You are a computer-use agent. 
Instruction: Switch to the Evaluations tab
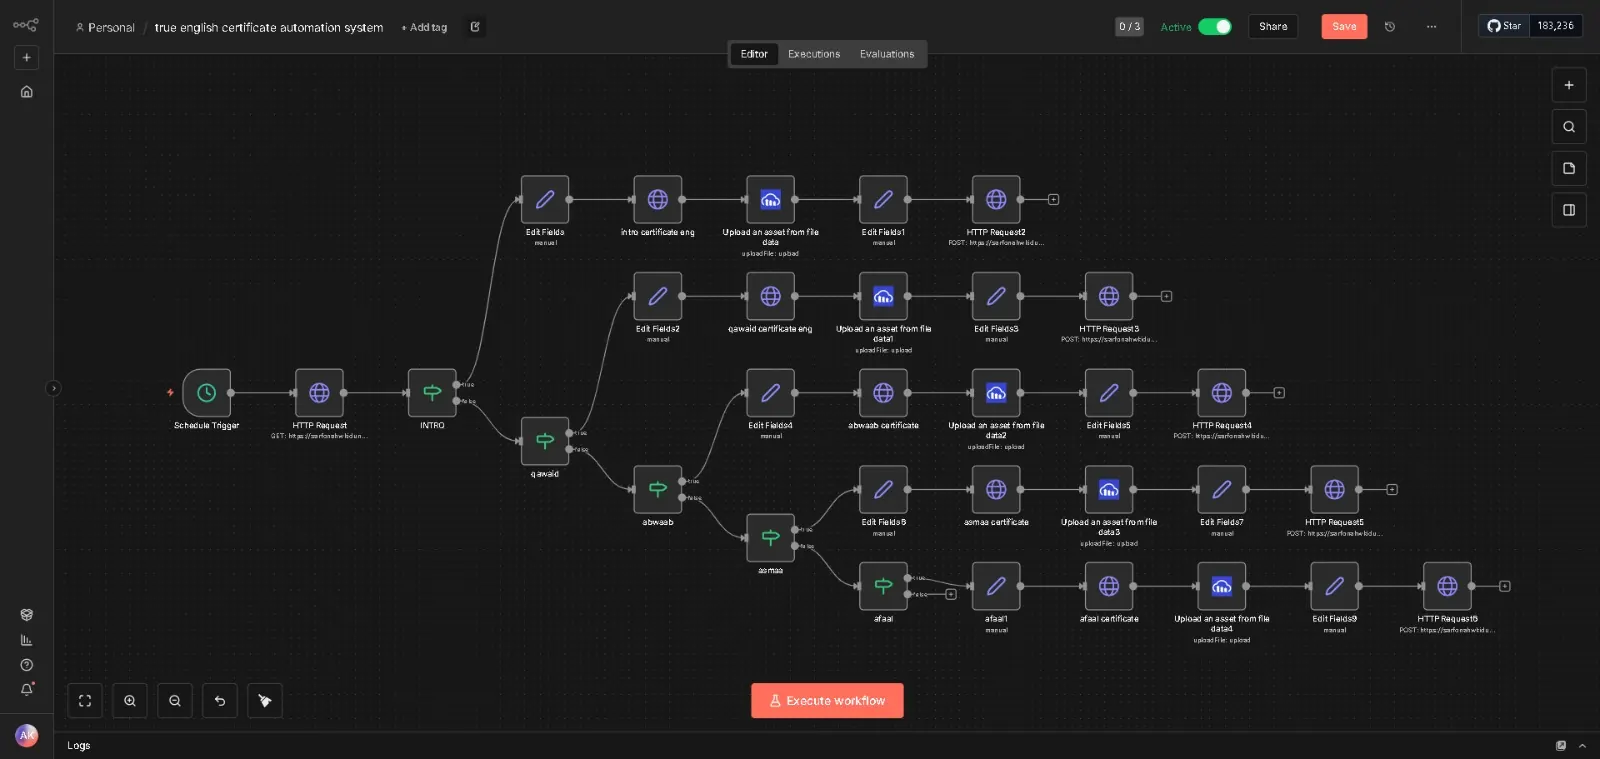pos(887,54)
